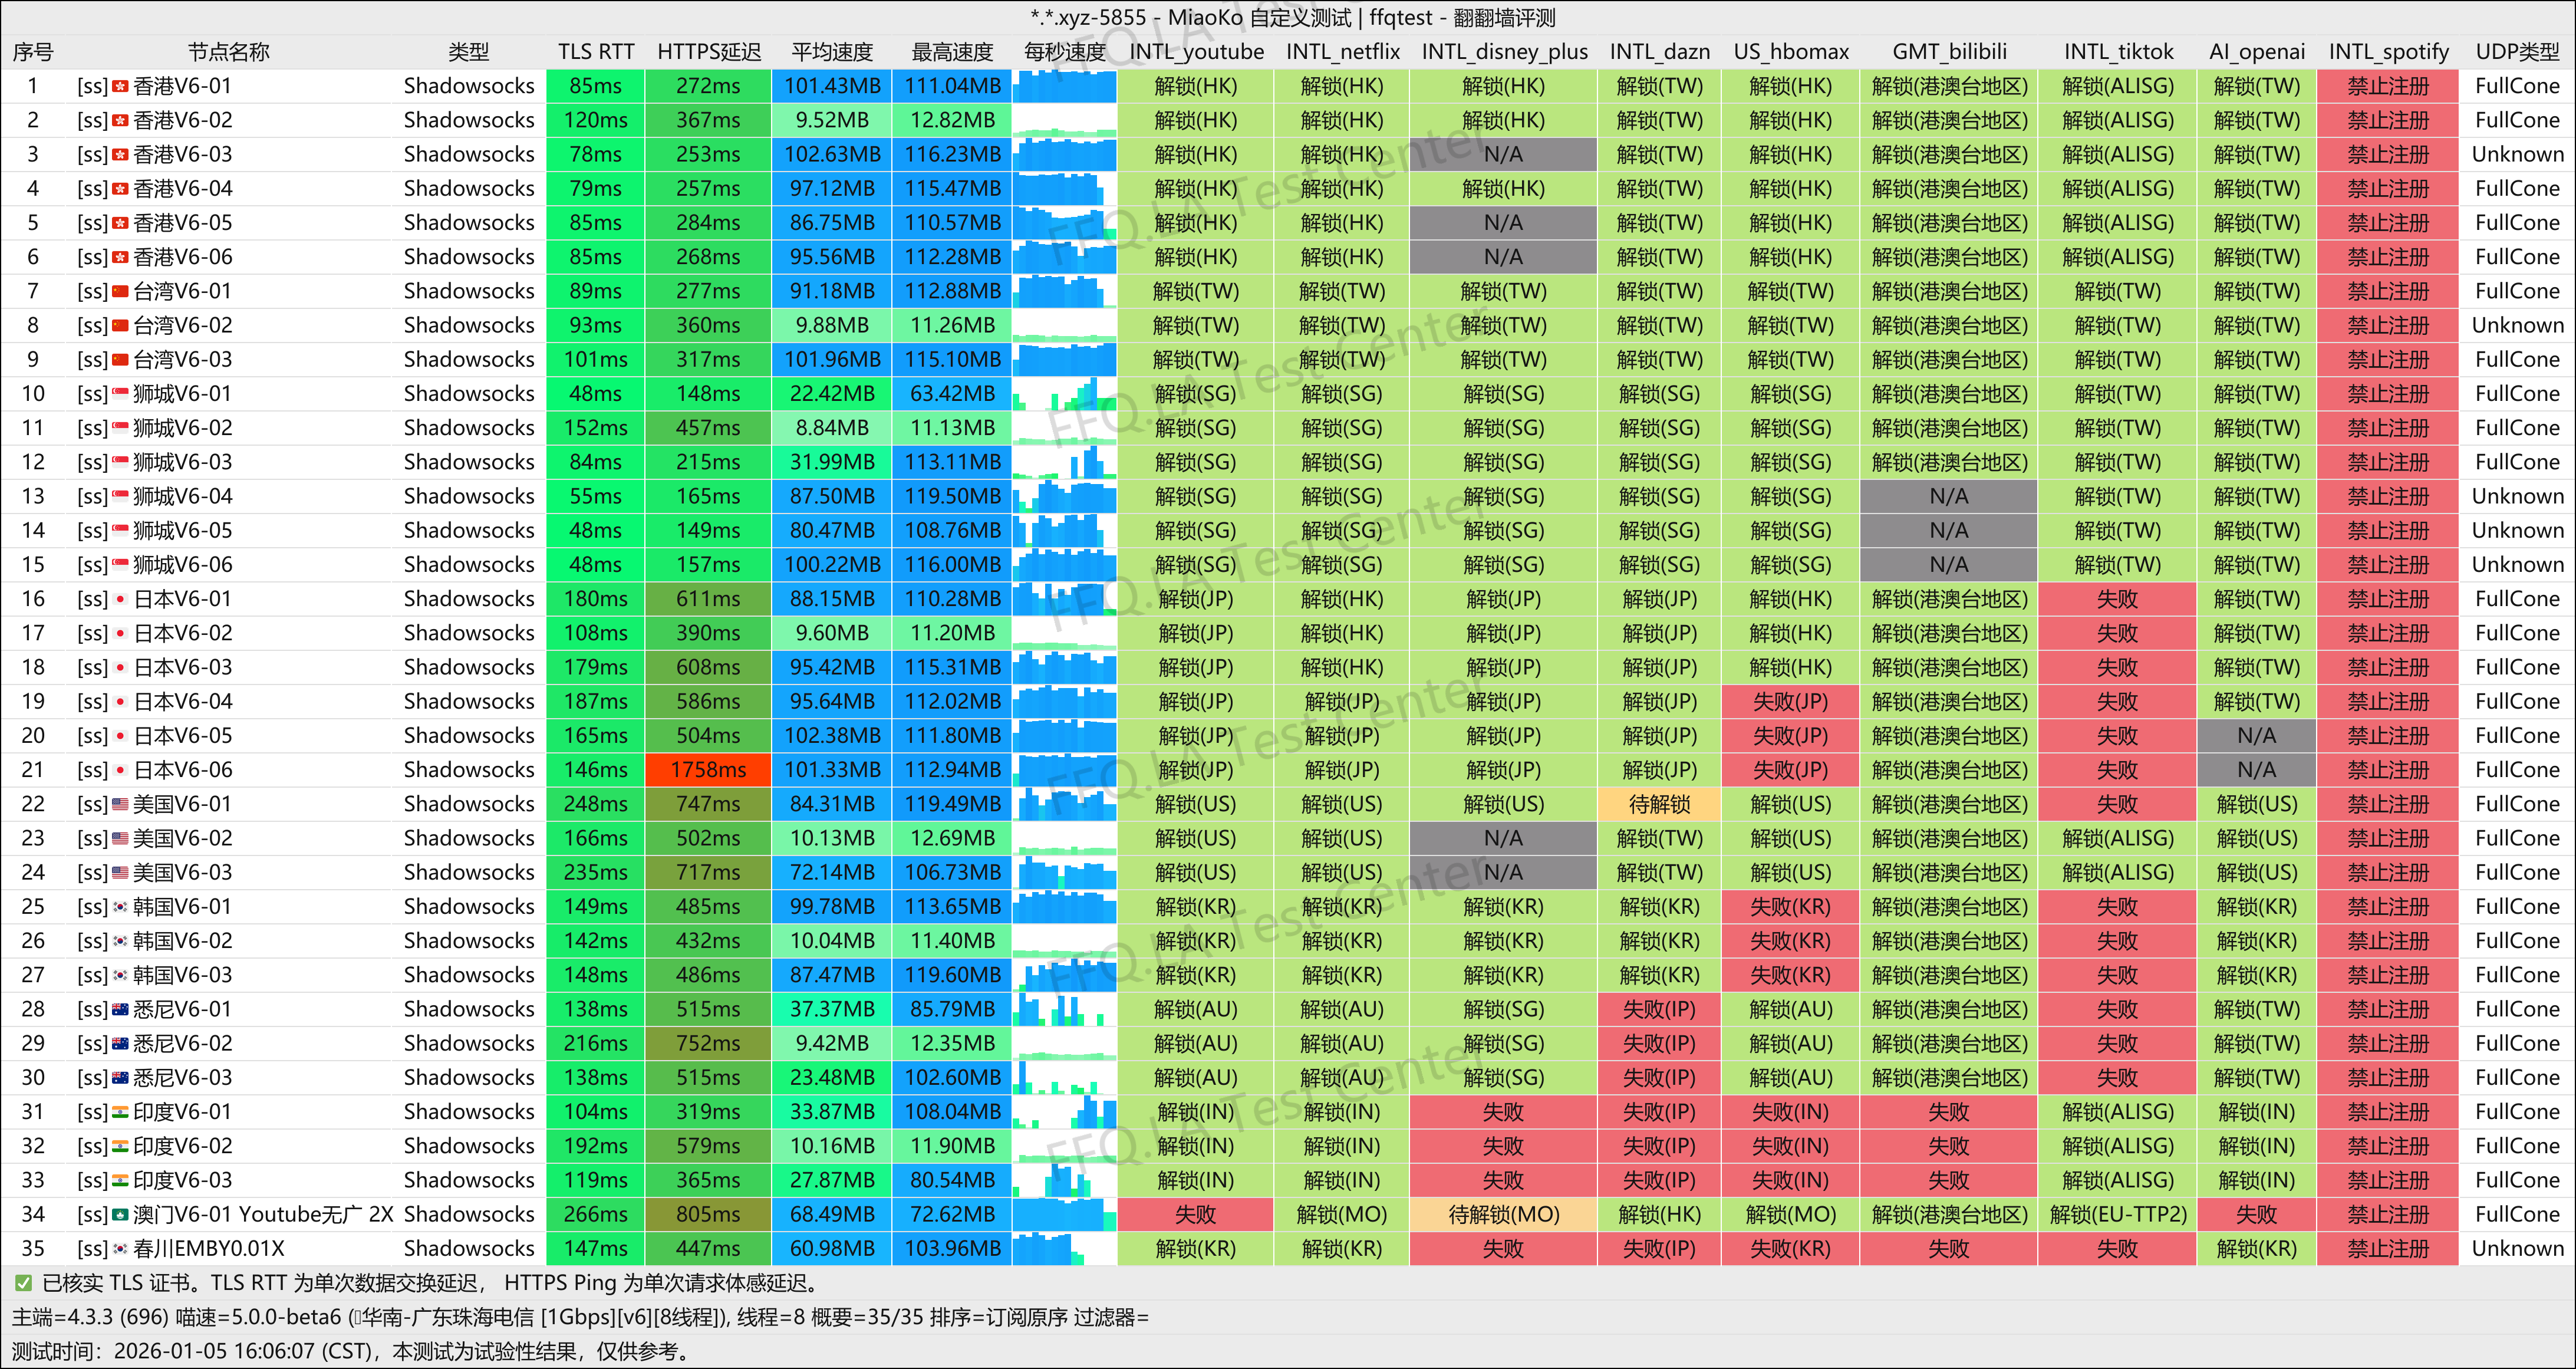Image resolution: width=2576 pixels, height=1369 pixels.
Task: Click the Australia flag beside 悉尼V6-01
Action: pyautogui.click(x=120, y=1010)
